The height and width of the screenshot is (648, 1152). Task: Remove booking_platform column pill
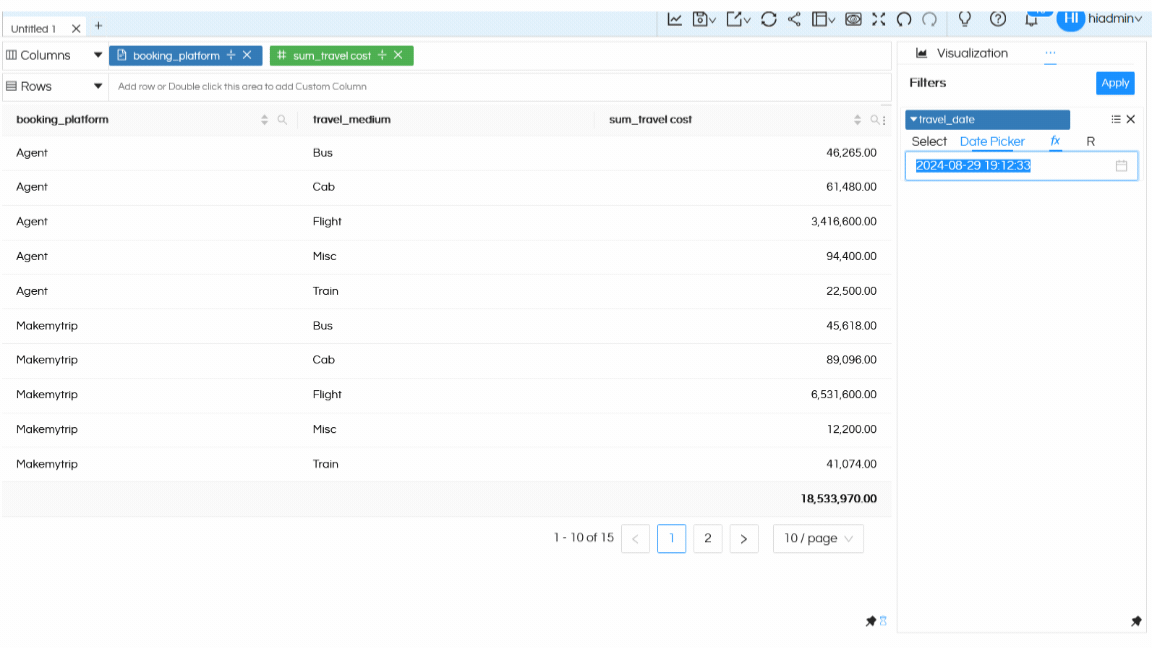click(x=248, y=55)
